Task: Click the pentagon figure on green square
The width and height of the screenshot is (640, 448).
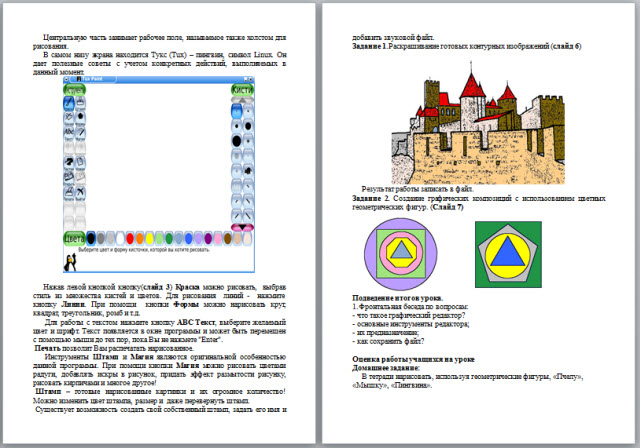Action: point(509,256)
